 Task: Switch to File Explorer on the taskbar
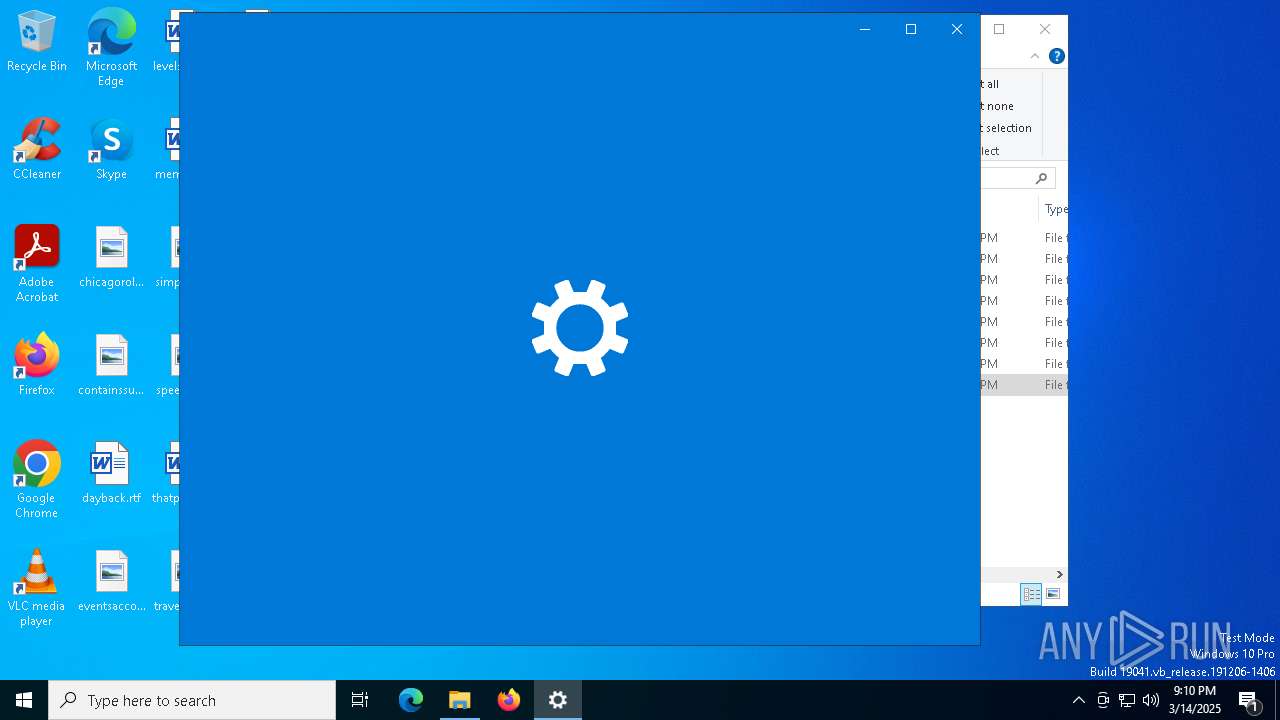[x=460, y=700]
